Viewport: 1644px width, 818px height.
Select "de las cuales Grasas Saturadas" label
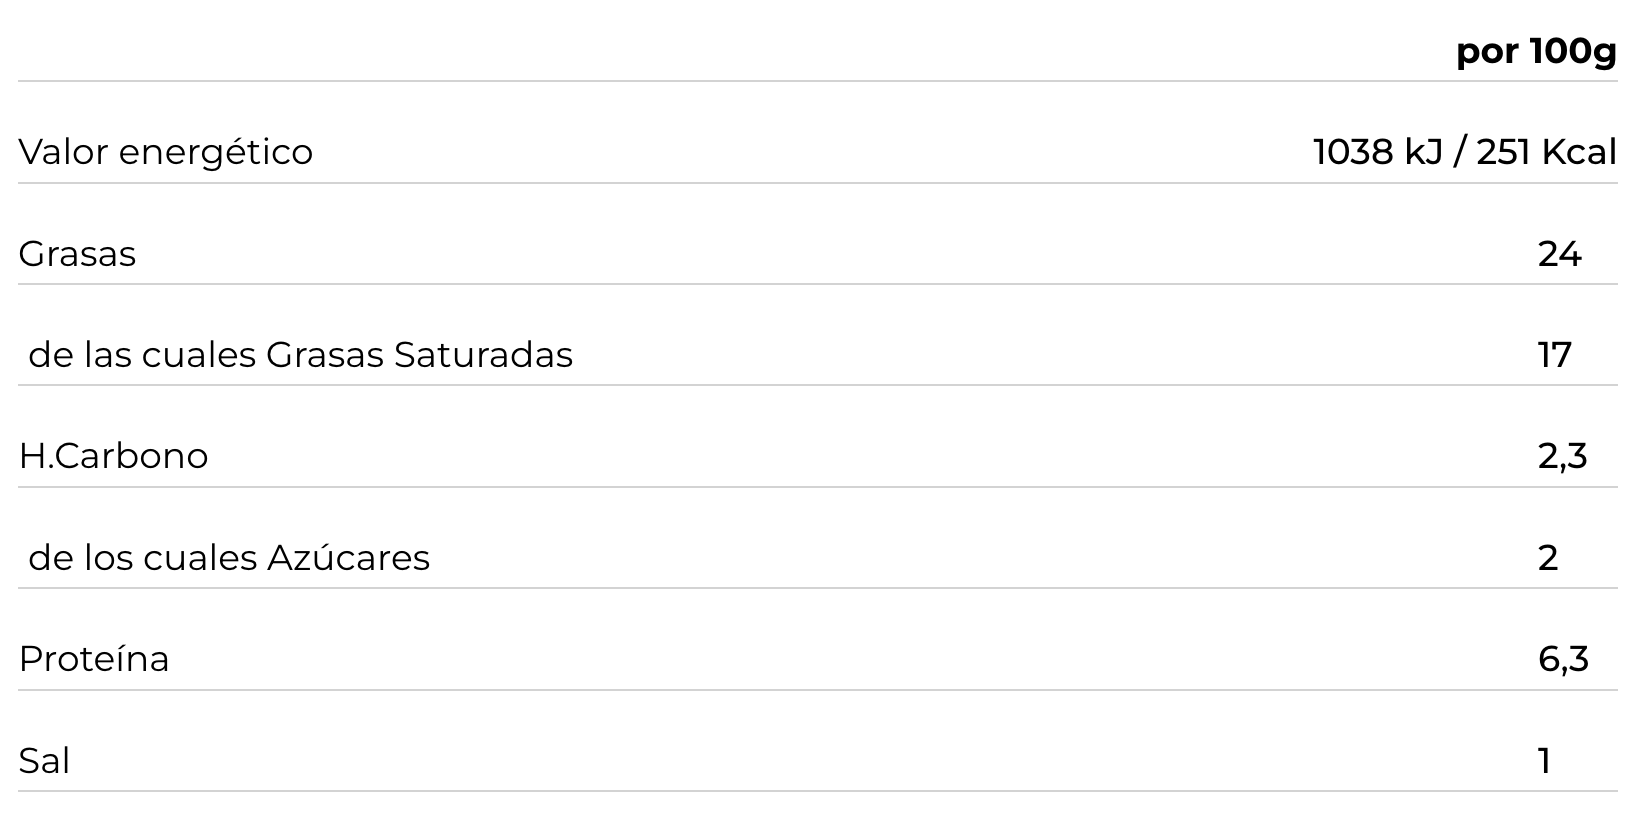click(x=300, y=355)
